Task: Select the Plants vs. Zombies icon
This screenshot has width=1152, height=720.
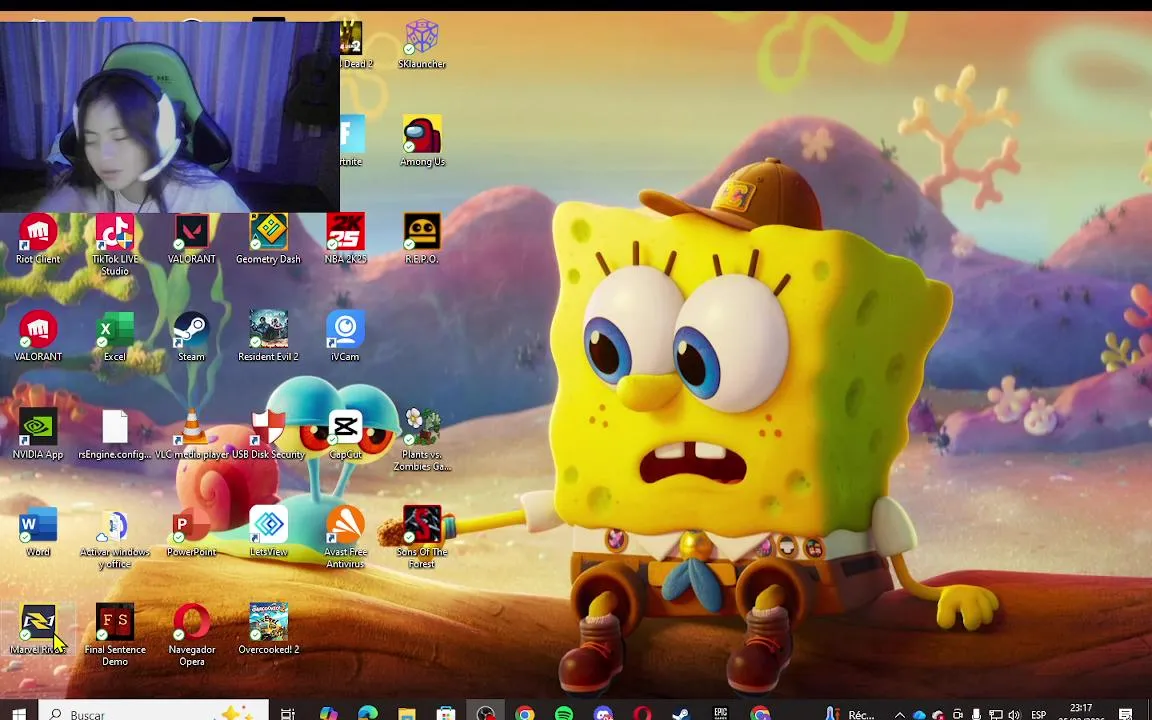Action: [422, 440]
